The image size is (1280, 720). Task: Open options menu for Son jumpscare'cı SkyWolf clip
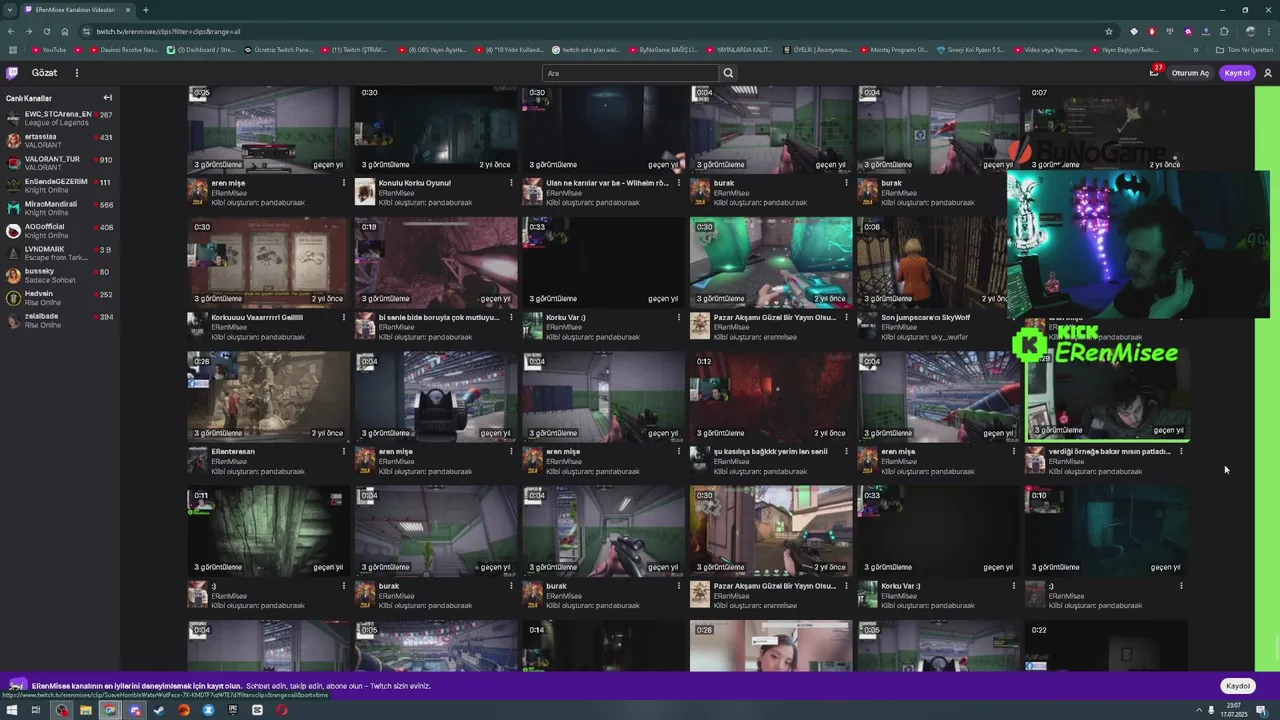[1013, 318]
